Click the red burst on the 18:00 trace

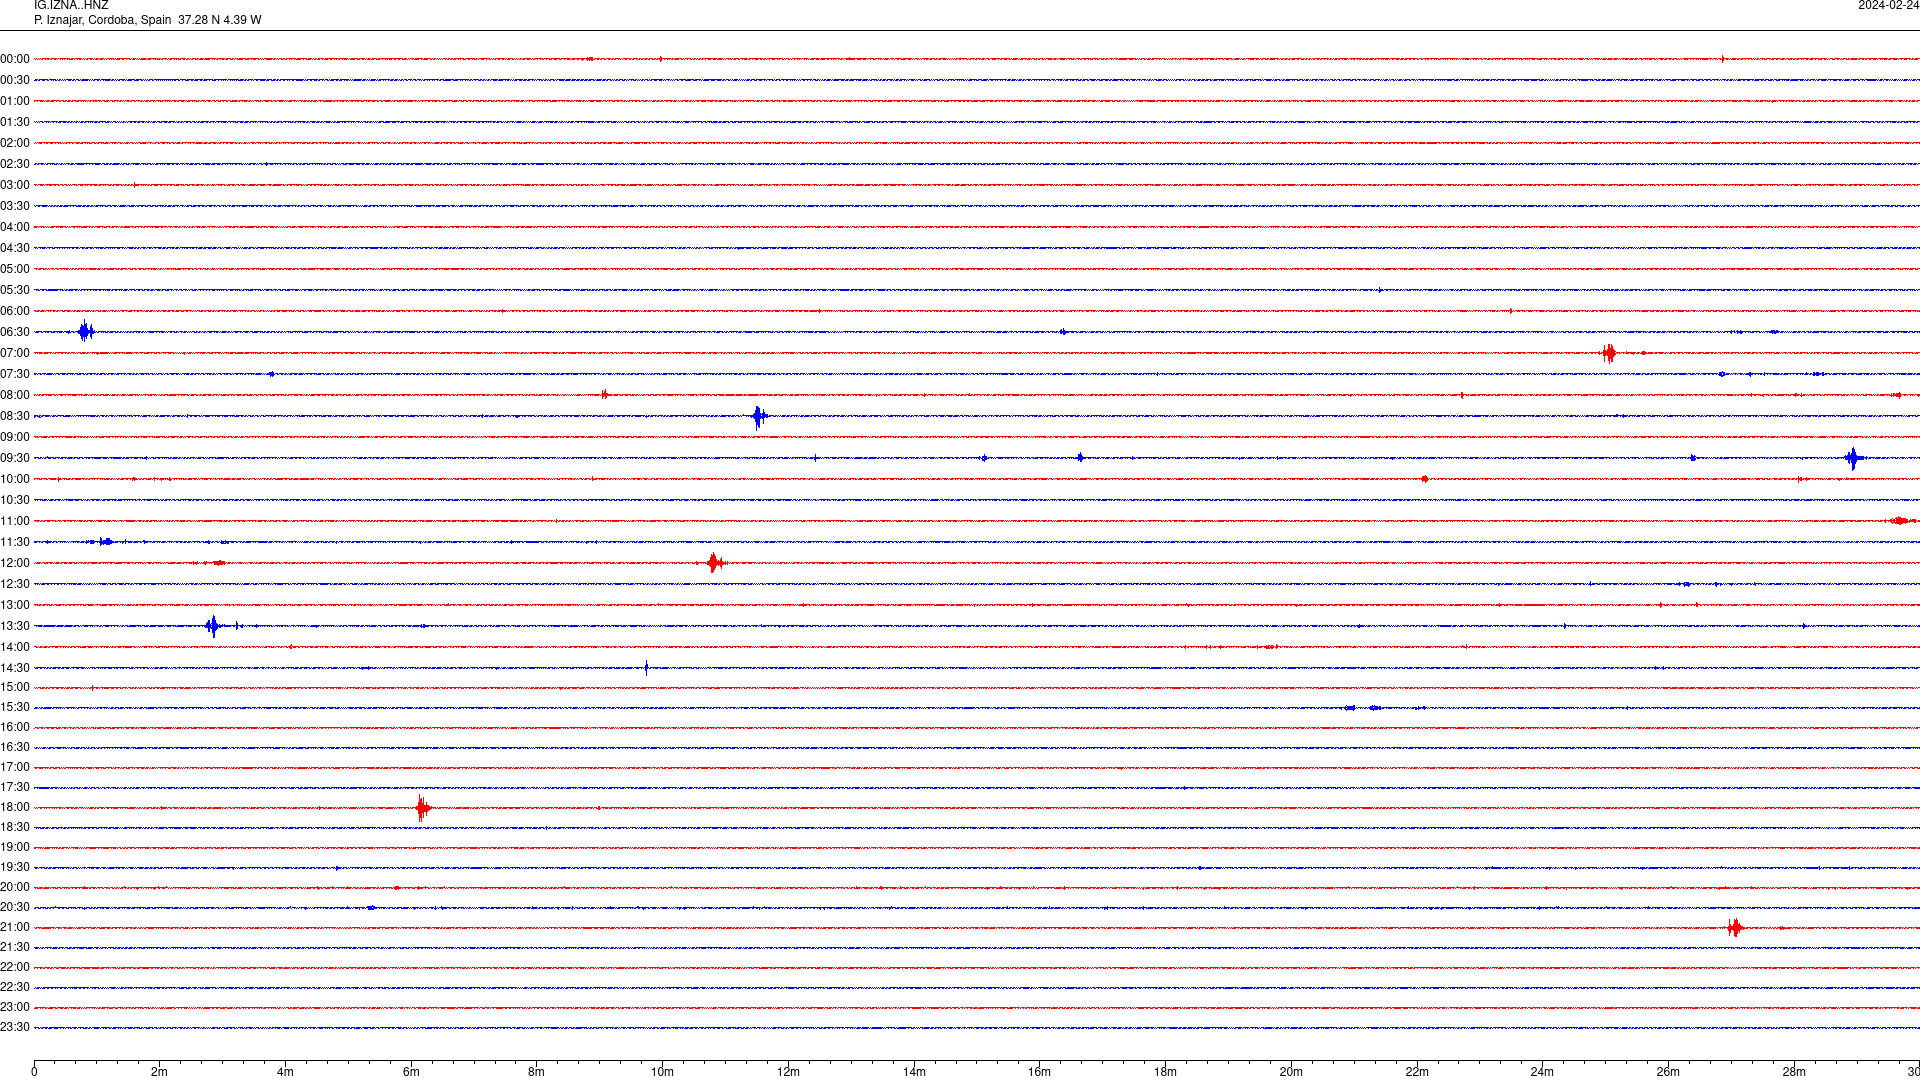pyautogui.click(x=423, y=807)
